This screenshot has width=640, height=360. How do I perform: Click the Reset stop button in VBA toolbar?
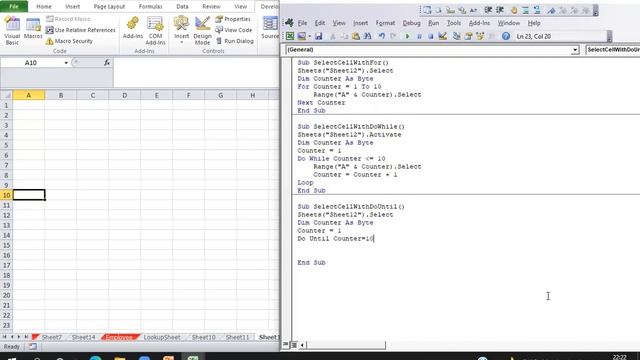(x=430, y=36)
